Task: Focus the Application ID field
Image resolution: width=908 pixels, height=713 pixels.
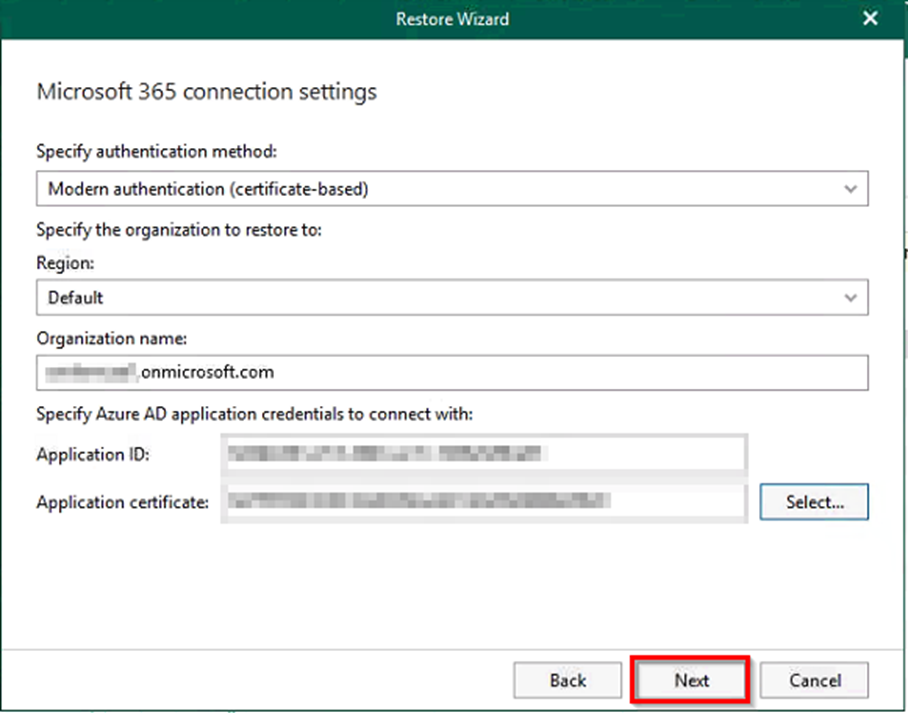Action: 484,453
